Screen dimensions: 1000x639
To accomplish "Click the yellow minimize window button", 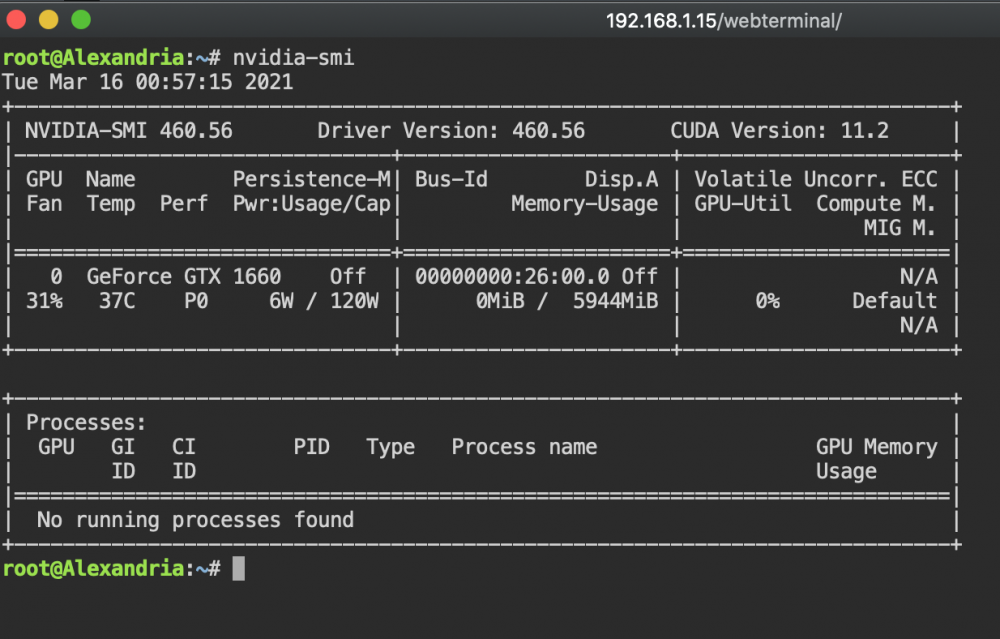I will click(48, 20).
